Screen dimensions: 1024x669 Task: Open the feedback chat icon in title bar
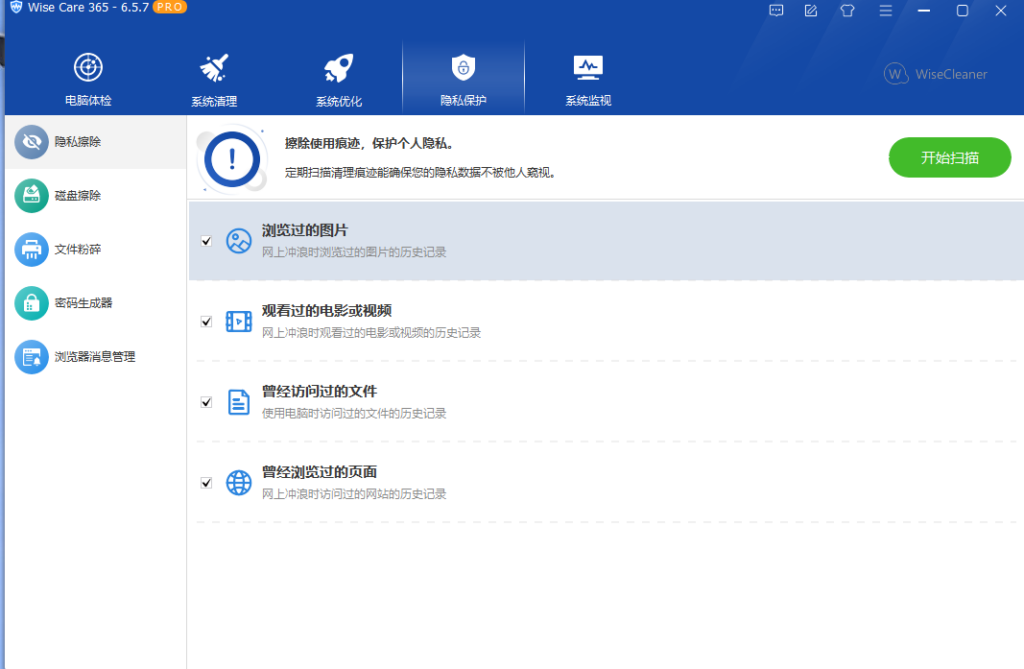pos(776,10)
